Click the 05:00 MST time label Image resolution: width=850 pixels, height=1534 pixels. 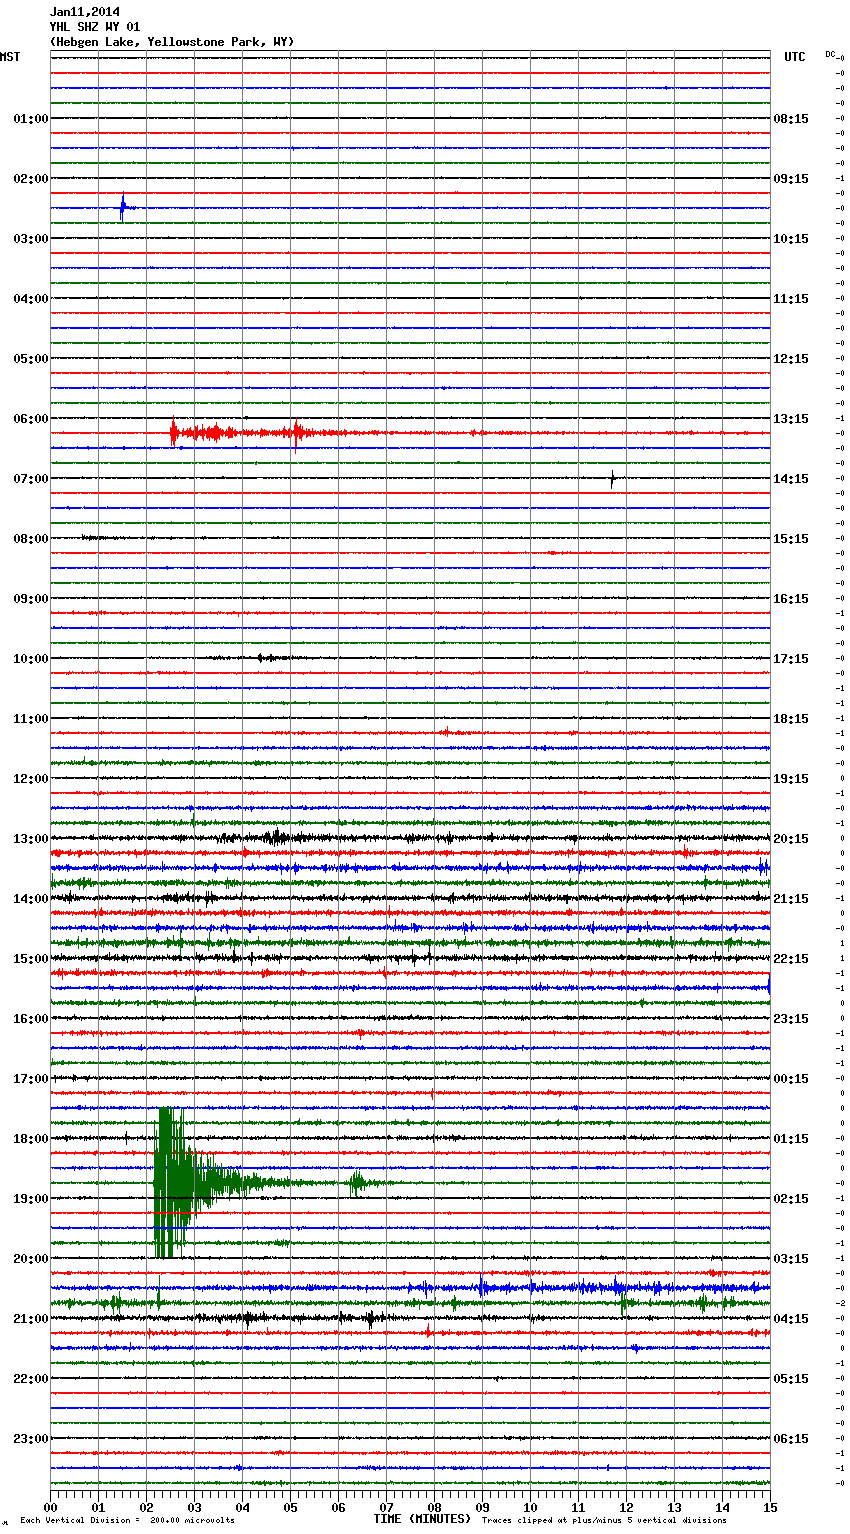(x=31, y=359)
